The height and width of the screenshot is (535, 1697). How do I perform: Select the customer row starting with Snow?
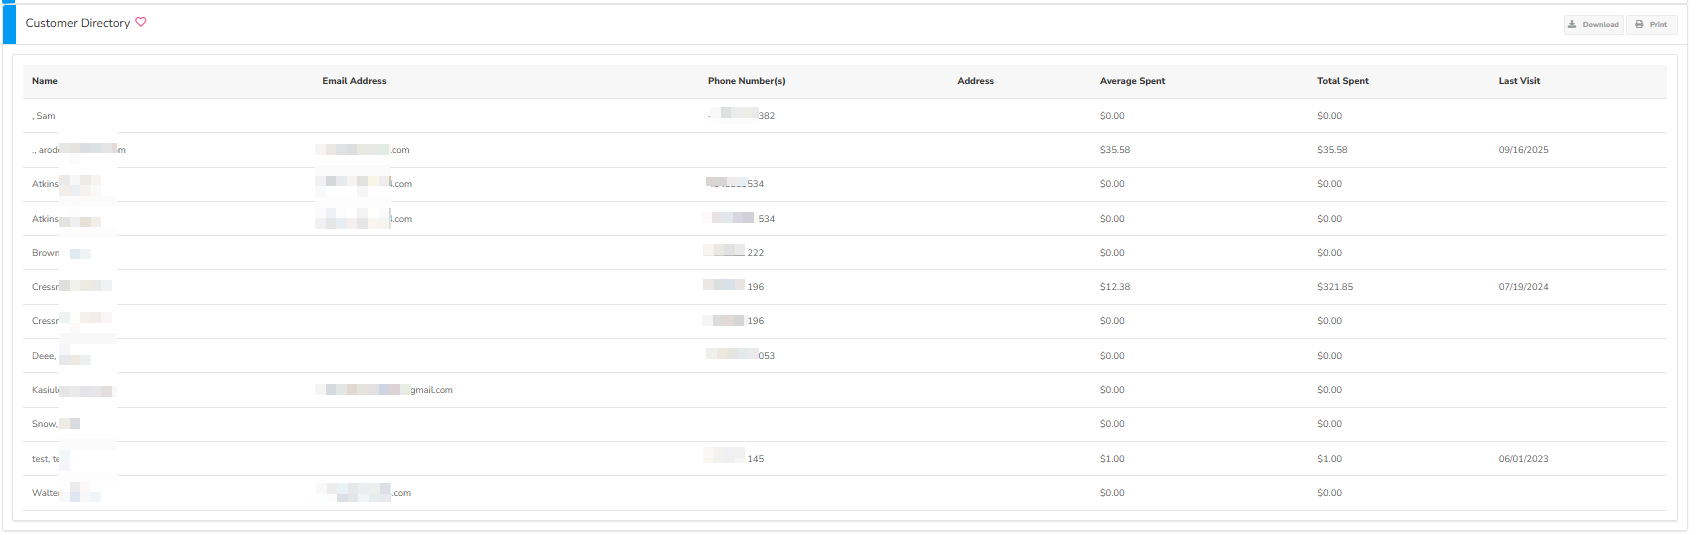pos(45,424)
